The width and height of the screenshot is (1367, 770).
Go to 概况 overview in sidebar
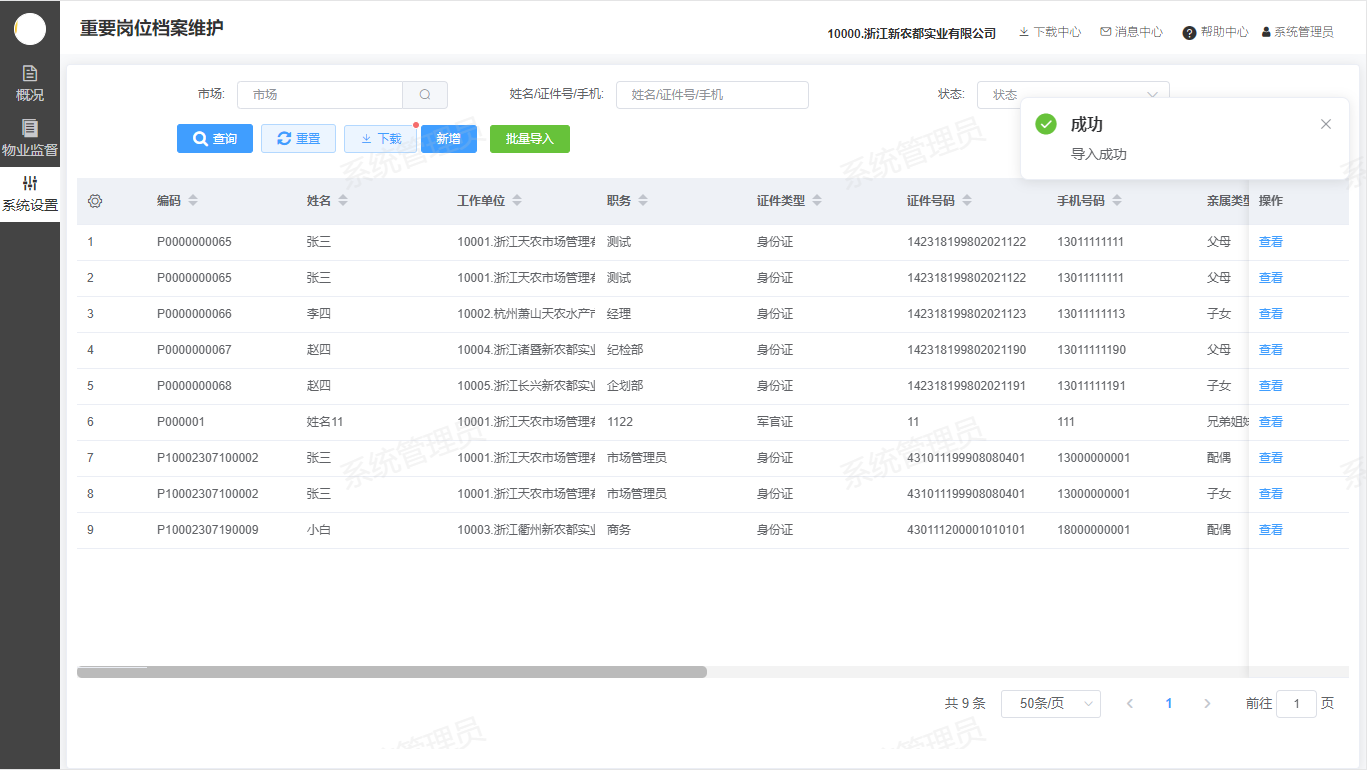coord(30,84)
